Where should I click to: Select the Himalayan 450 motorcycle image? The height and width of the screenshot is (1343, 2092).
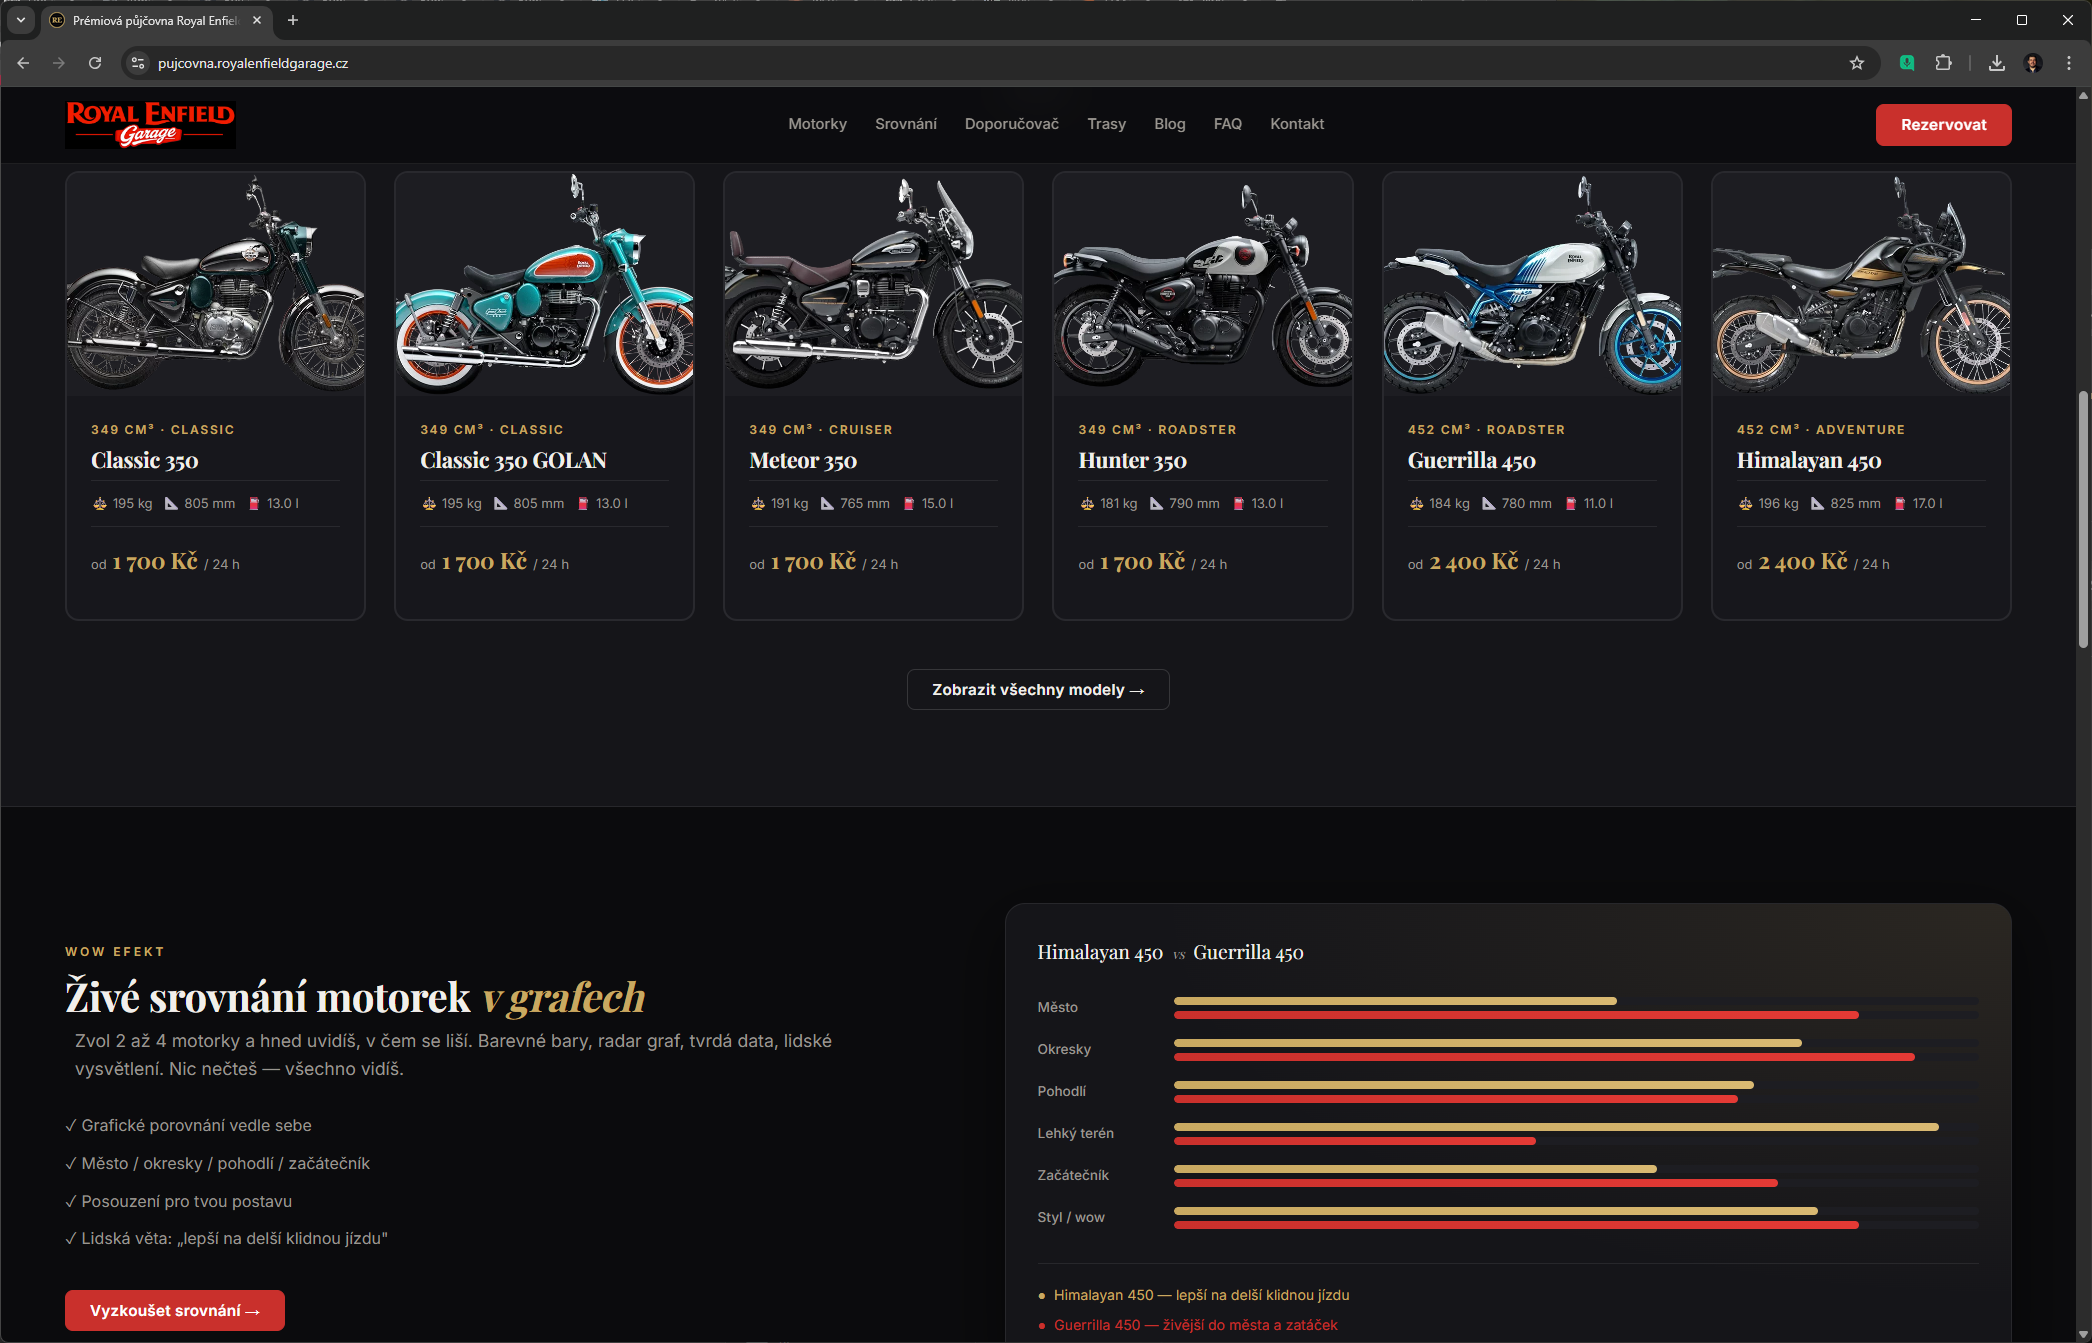1860,285
